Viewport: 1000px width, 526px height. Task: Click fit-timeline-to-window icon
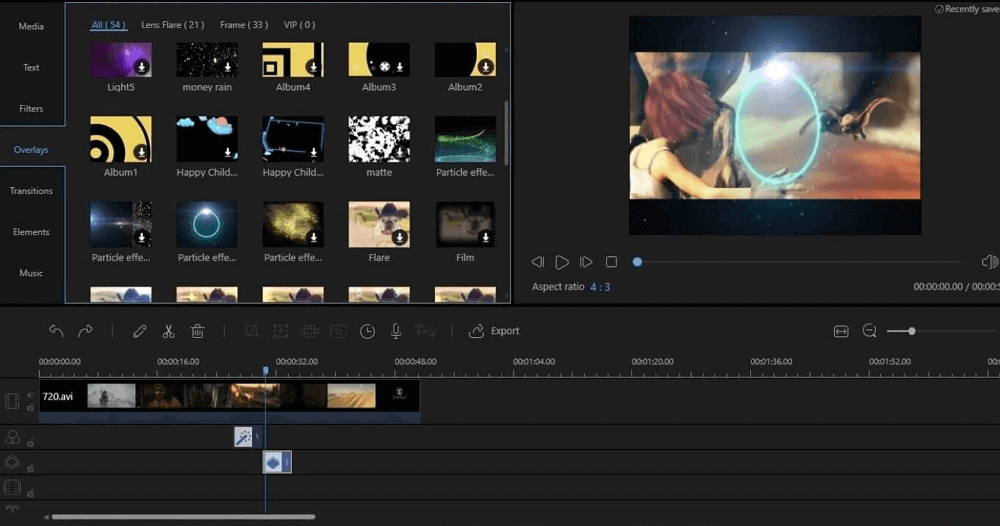coord(841,331)
